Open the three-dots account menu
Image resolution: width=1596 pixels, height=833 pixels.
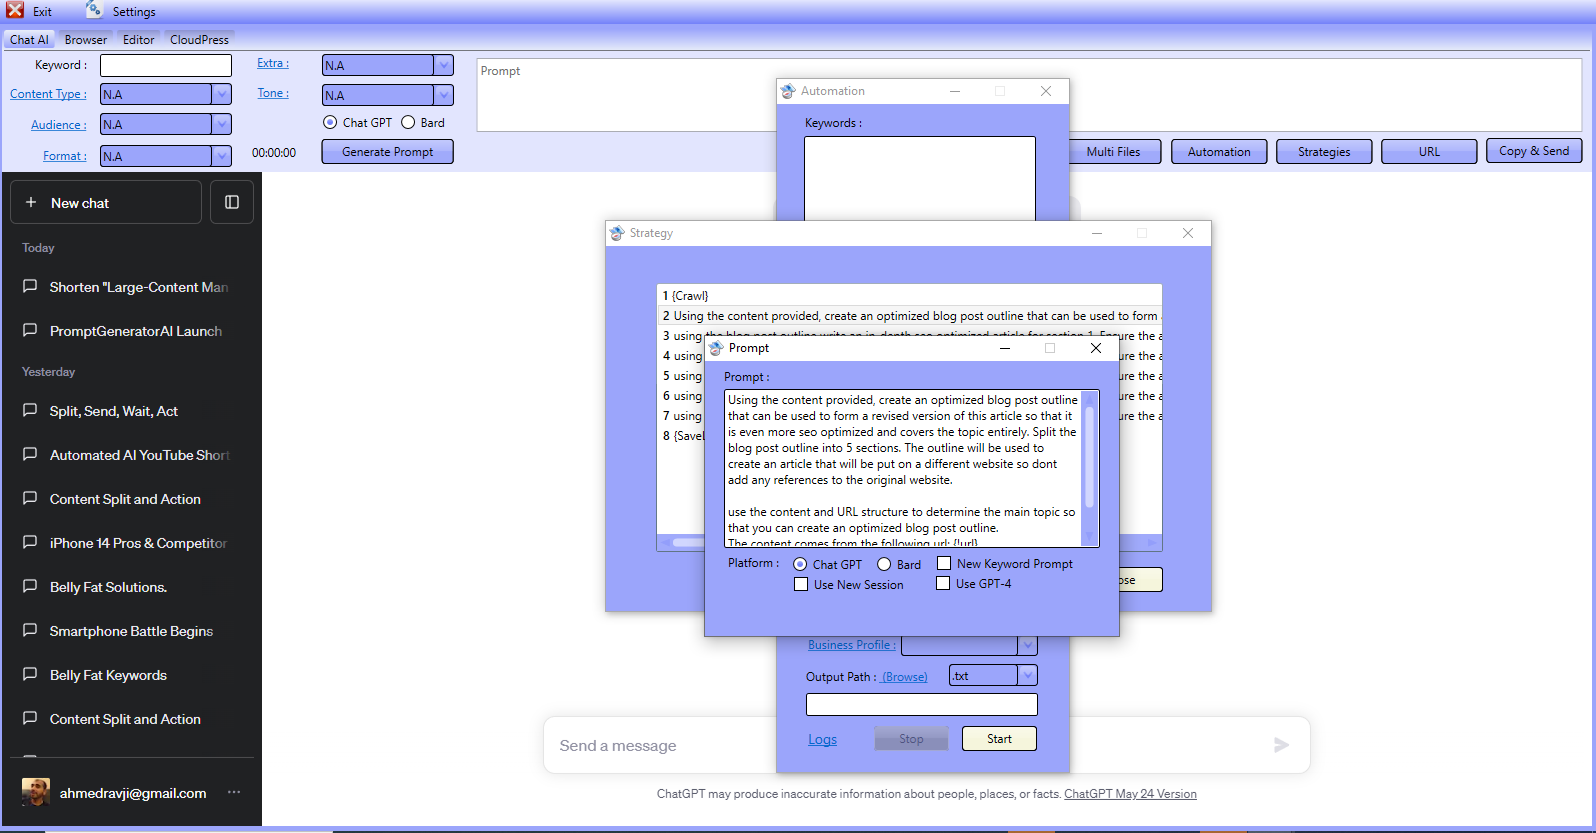(234, 792)
